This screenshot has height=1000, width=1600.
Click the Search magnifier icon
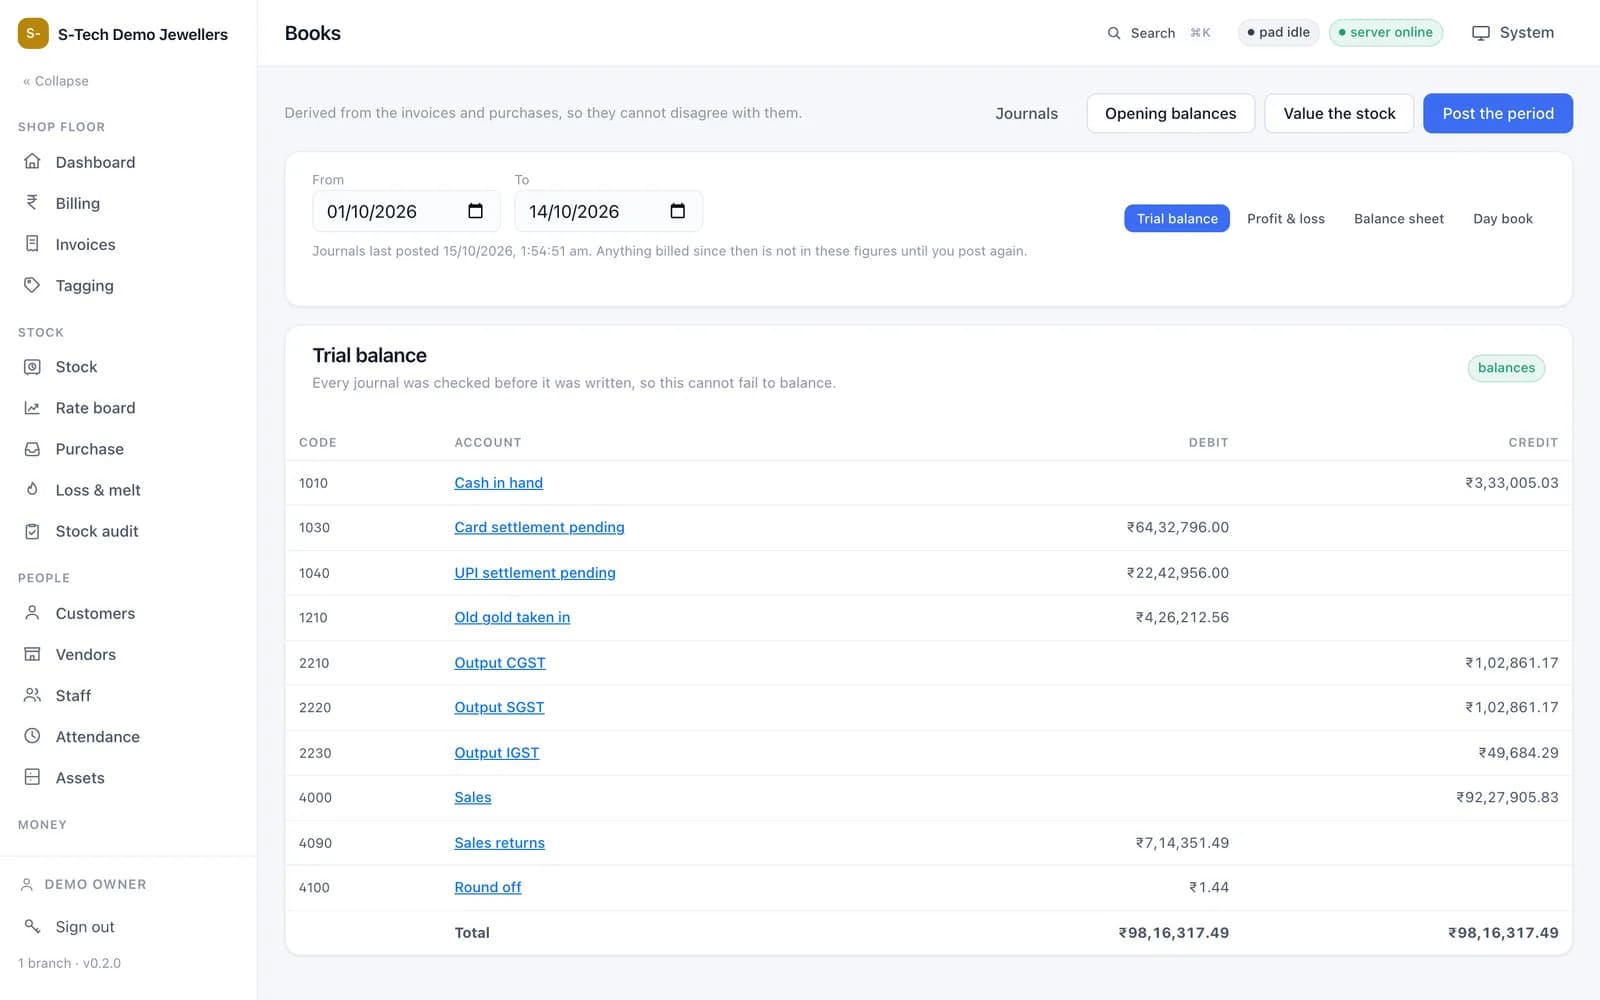[1114, 33]
